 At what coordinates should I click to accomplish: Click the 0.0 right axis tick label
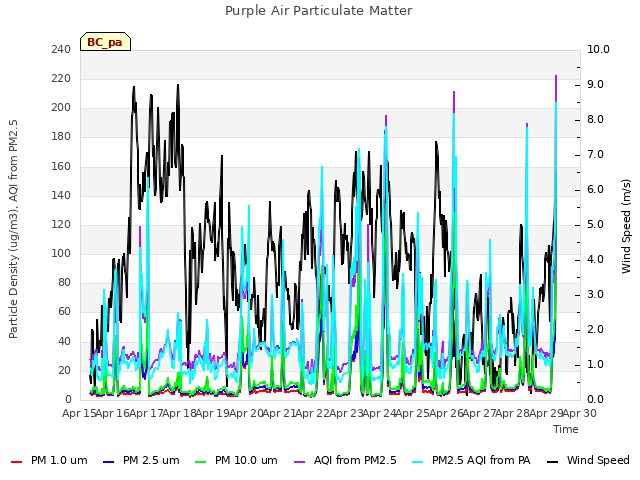click(x=595, y=400)
